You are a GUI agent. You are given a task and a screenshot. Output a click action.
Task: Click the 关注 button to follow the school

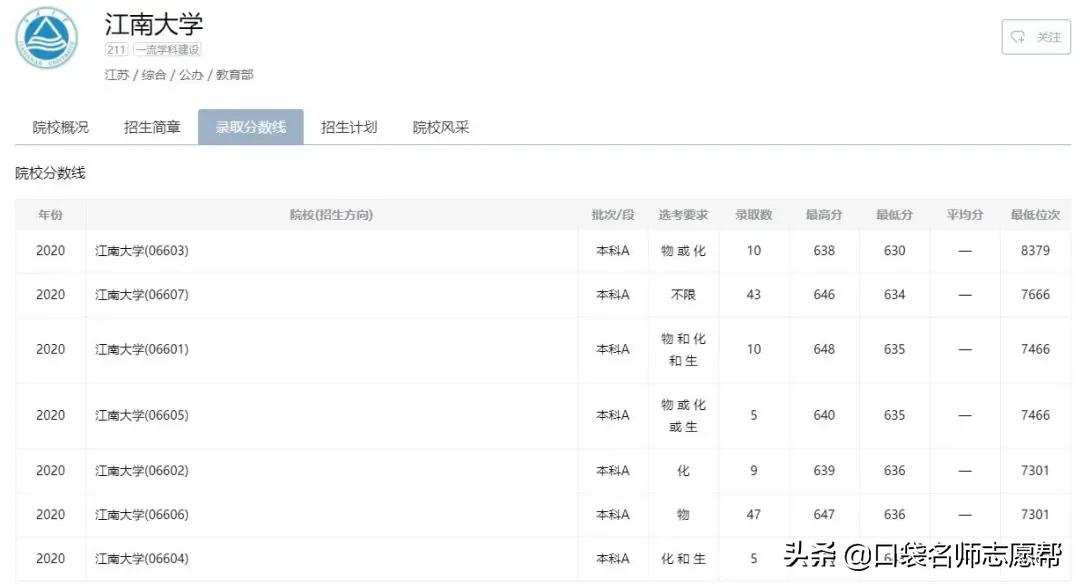click(x=1036, y=36)
